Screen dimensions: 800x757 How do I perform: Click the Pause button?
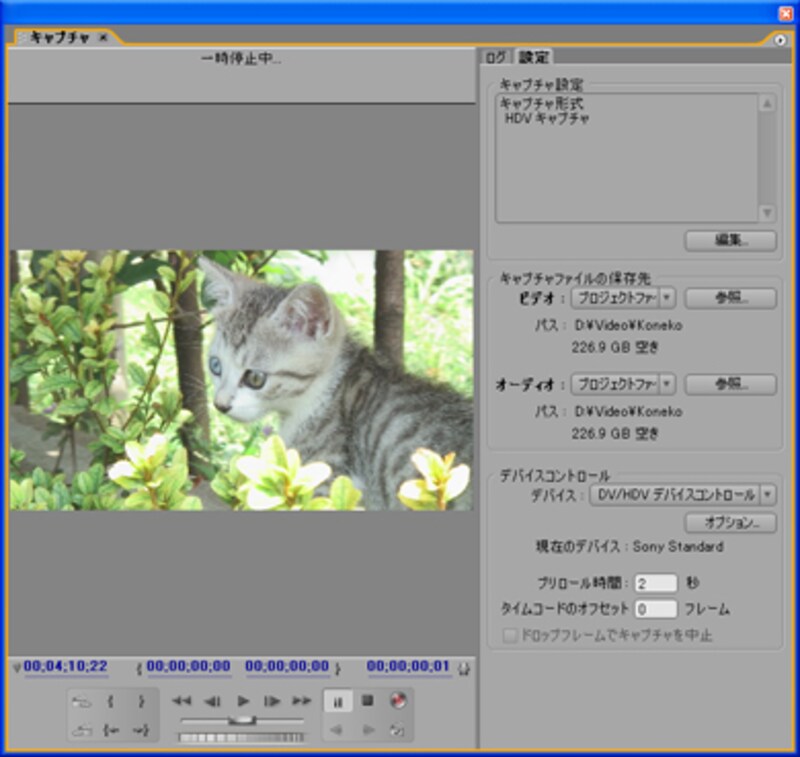(x=338, y=701)
